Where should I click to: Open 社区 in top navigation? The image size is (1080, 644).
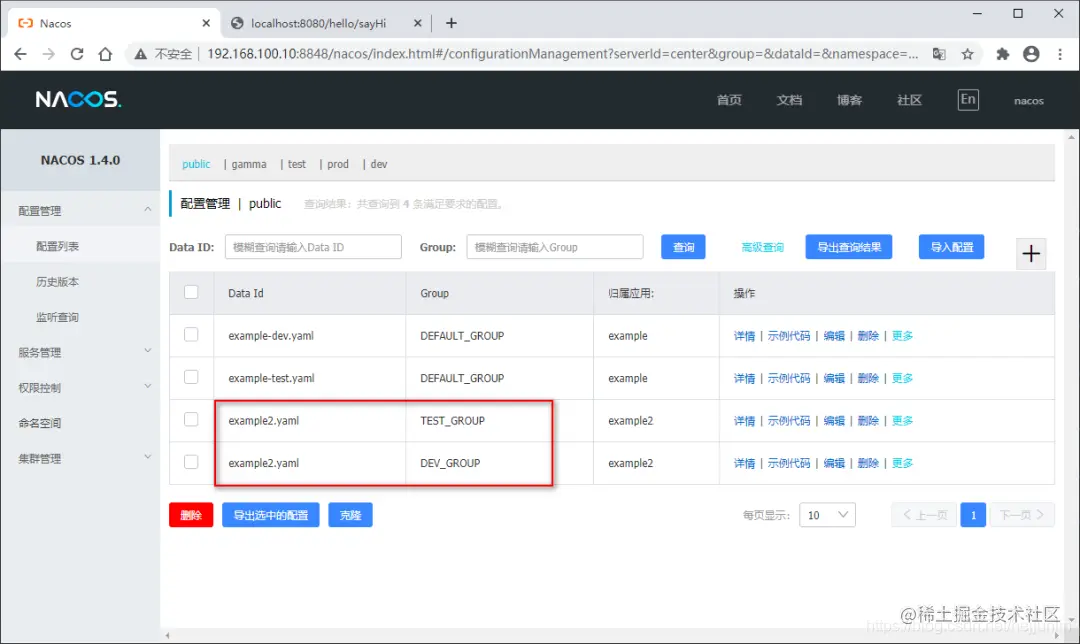point(909,100)
